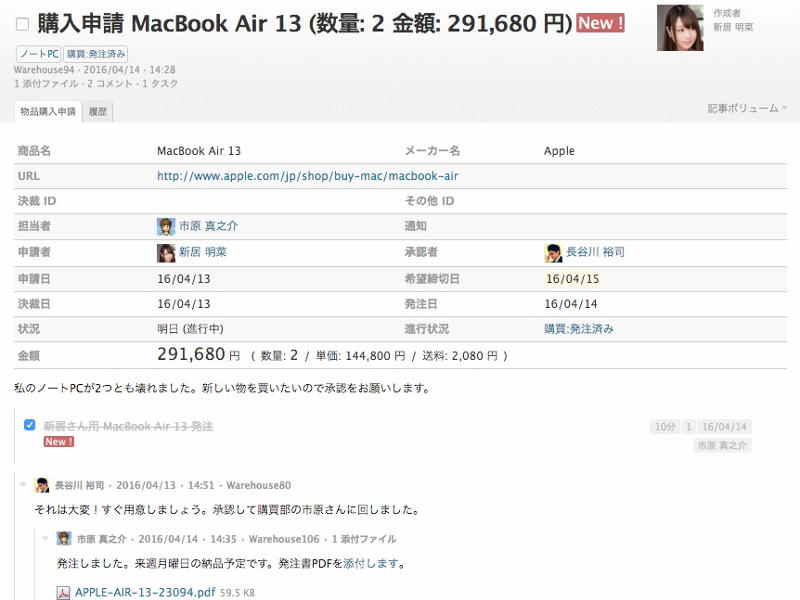Click 市原 真之介 name on the reply comment
800x600 pixels.
point(102,539)
